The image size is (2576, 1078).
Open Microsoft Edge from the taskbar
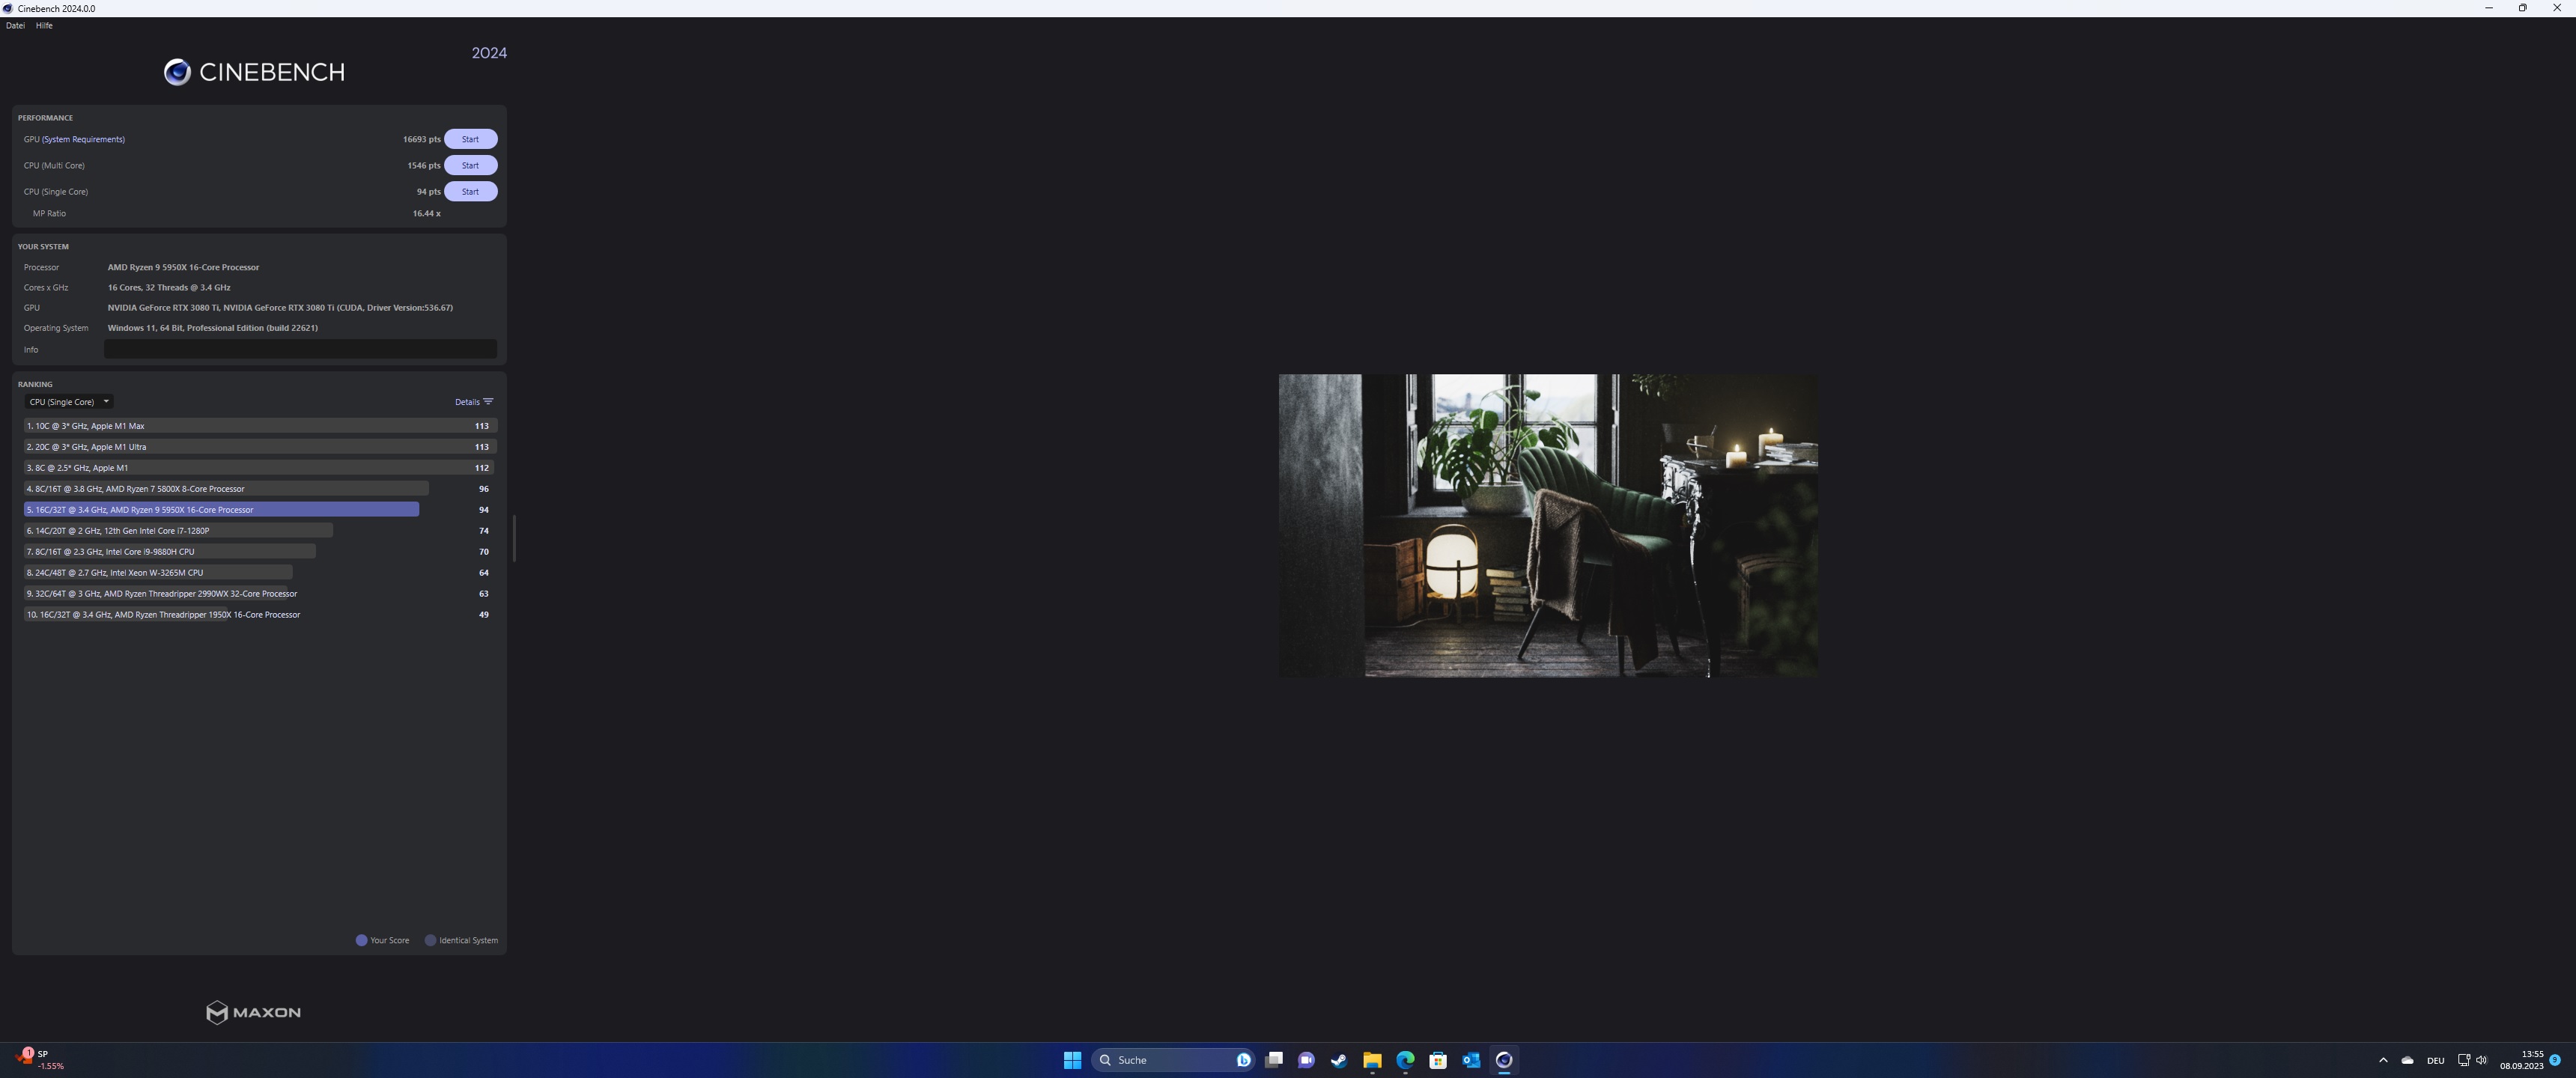[1405, 1060]
